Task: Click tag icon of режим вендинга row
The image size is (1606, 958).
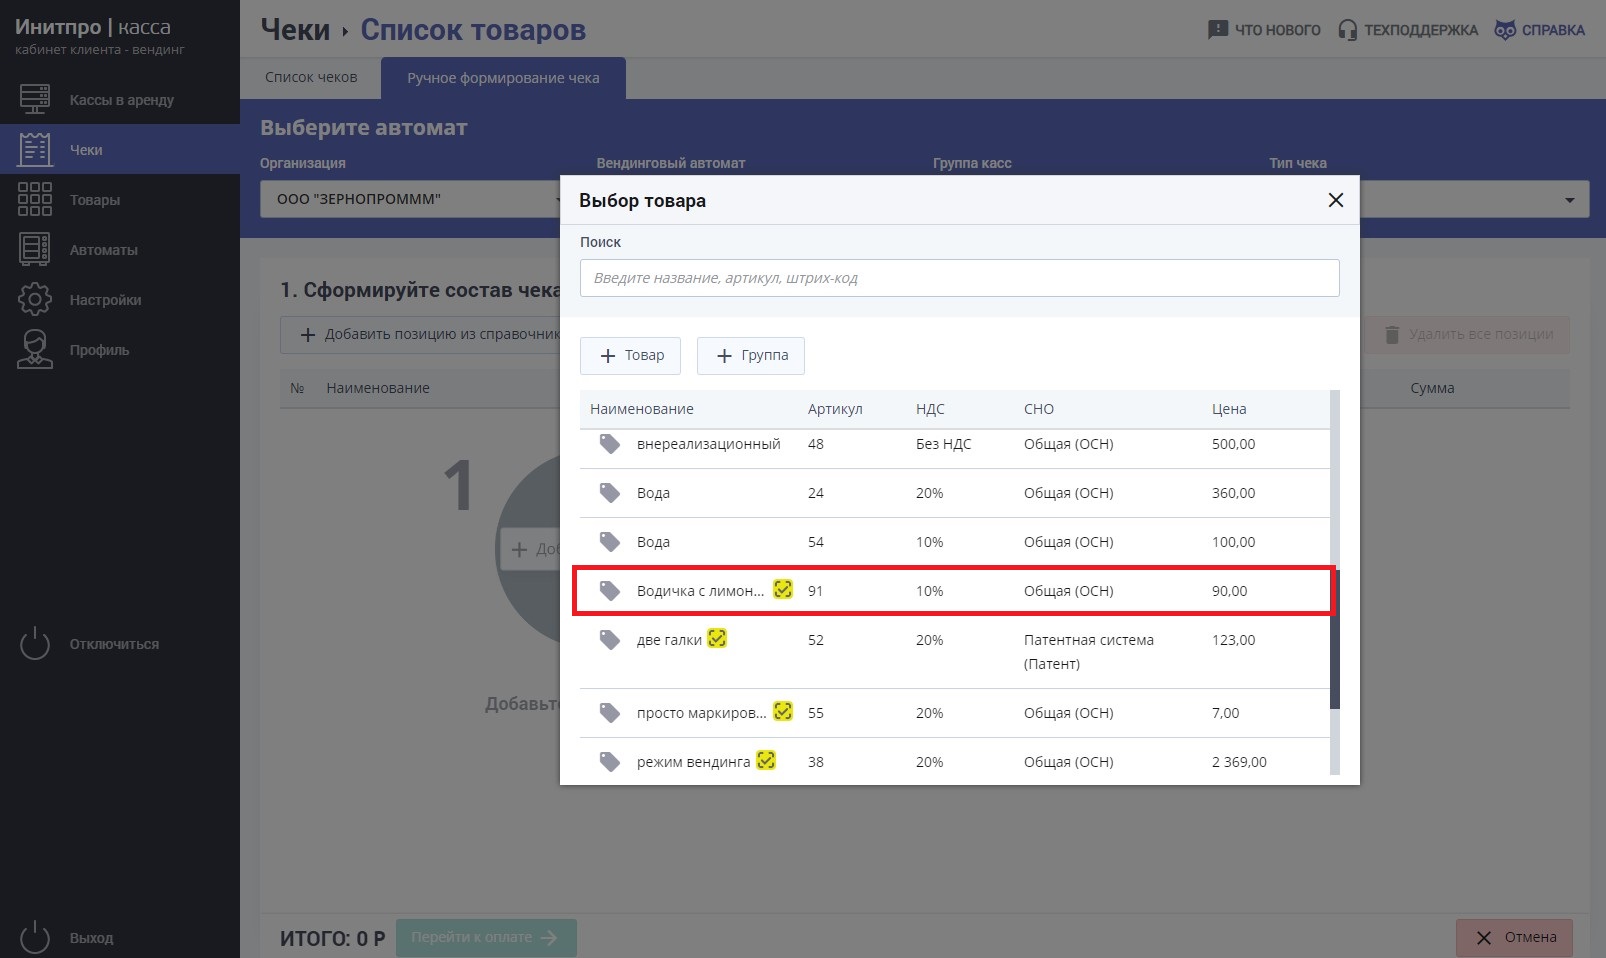Action: [609, 761]
